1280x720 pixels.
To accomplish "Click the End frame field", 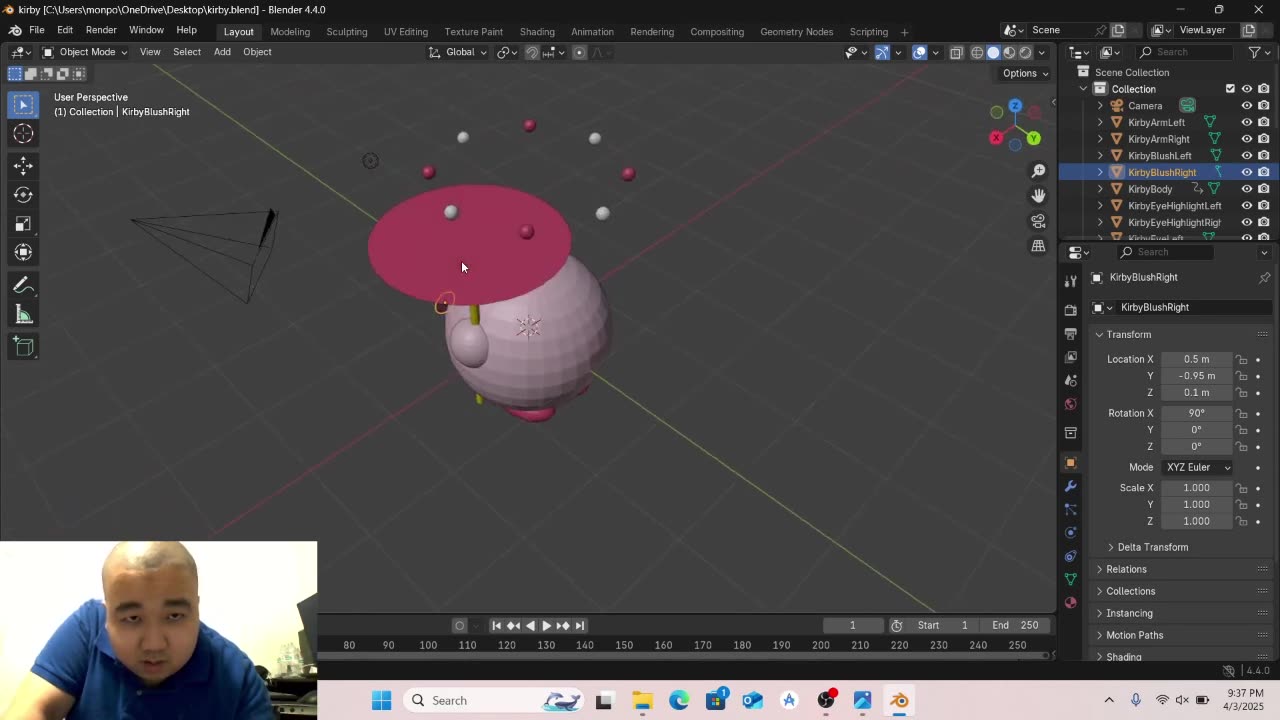I will click(x=1017, y=625).
